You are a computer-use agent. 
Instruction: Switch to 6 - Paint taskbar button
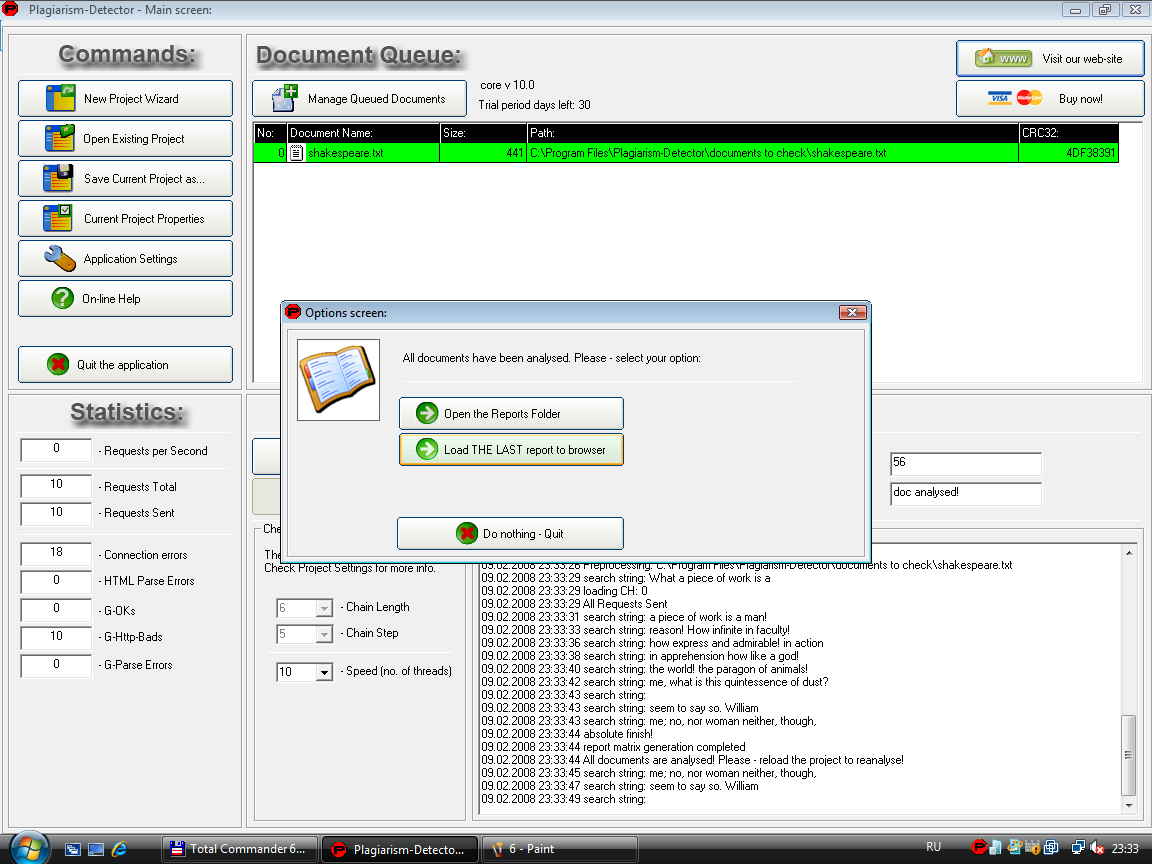point(559,849)
